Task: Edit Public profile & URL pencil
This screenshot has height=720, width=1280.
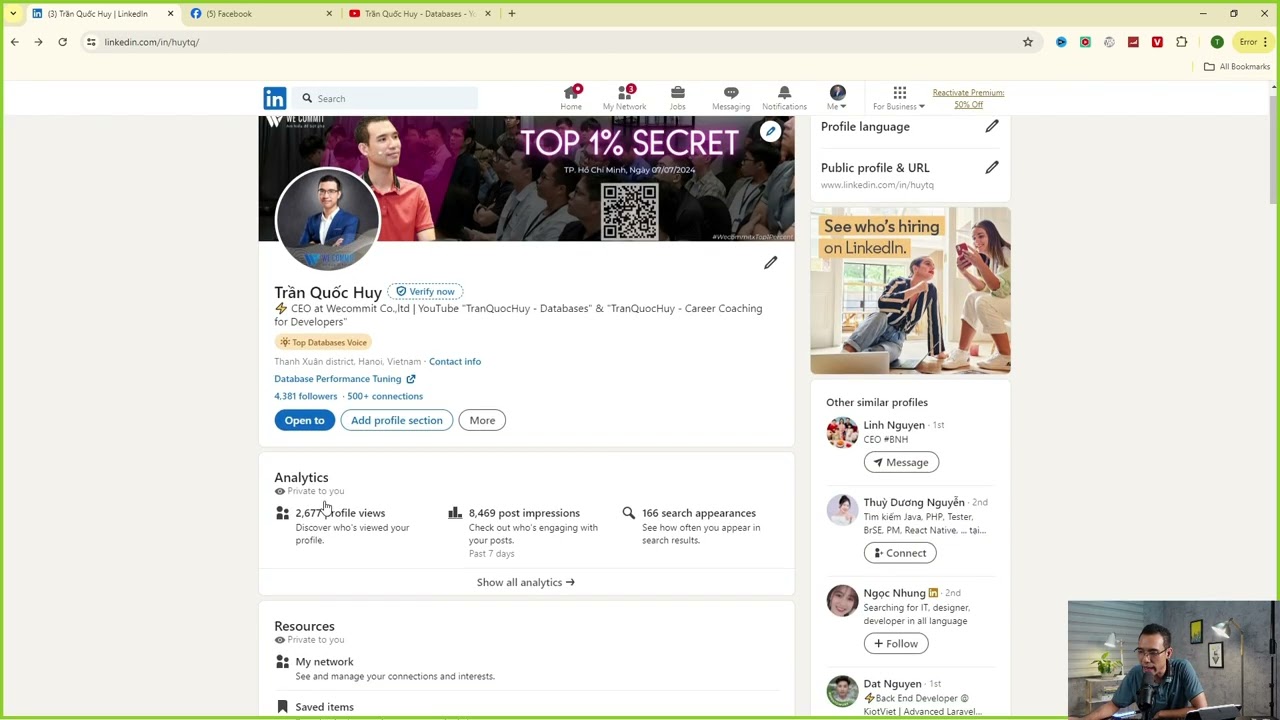Action: click(x=991, y=167)
